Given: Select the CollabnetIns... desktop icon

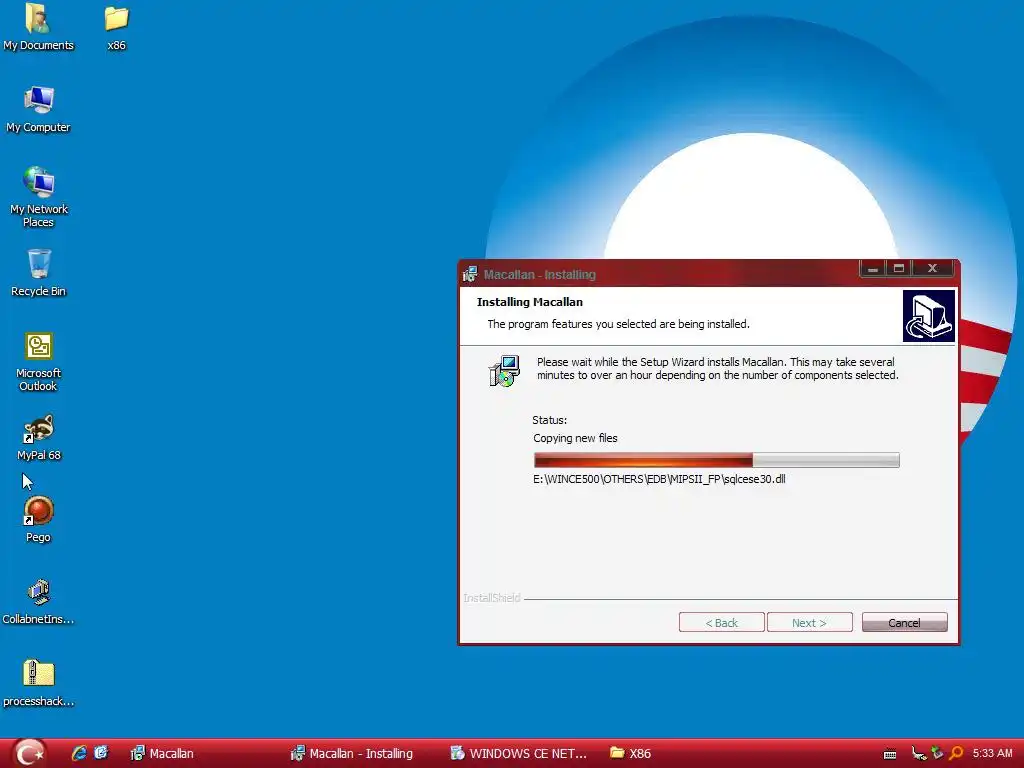Looking at the screenshot, I should click(x=39, y=601).
